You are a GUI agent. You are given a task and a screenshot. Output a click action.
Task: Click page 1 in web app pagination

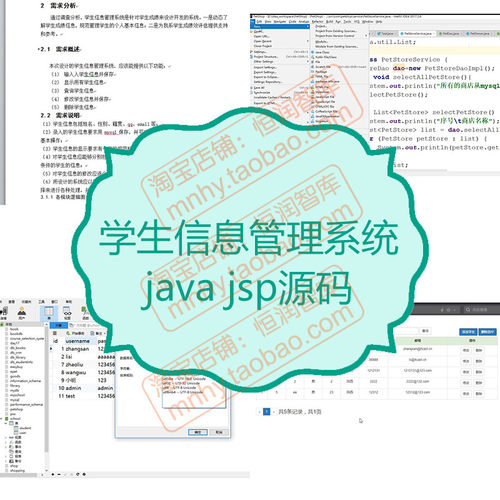[x=267, y=412]
